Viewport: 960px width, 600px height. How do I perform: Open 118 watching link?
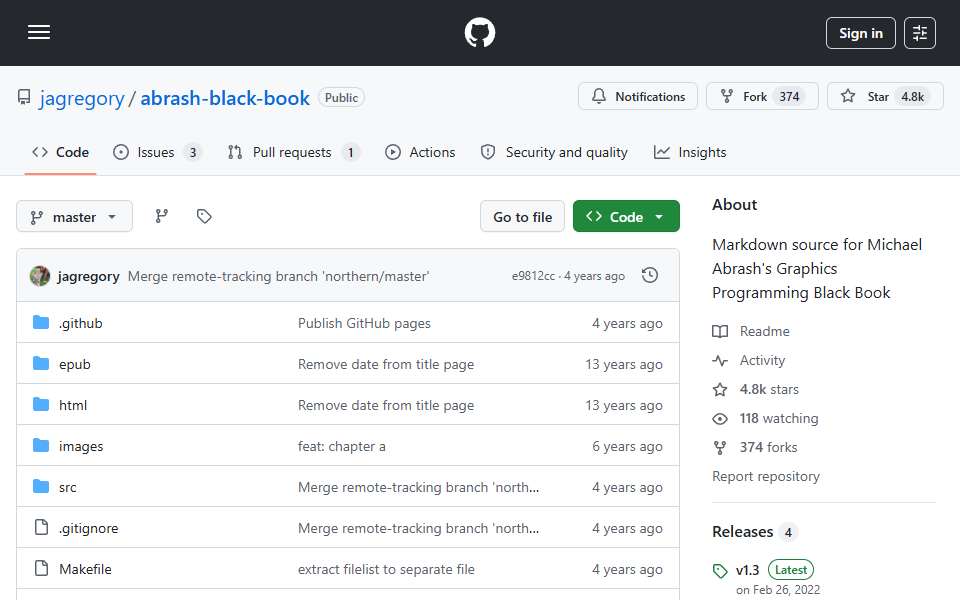point(765,419)
